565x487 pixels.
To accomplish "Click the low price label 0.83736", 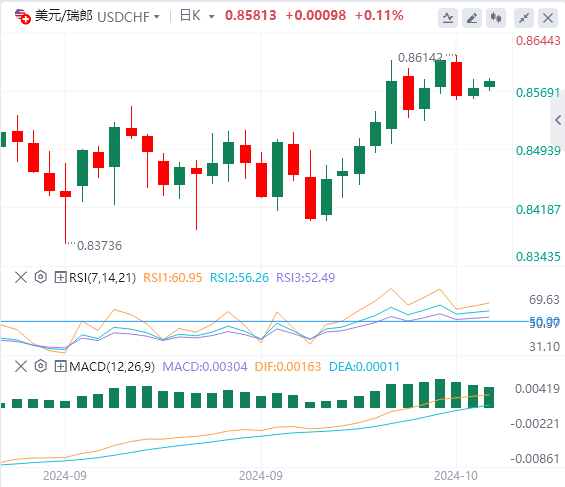I will click(x=99, y=246).
